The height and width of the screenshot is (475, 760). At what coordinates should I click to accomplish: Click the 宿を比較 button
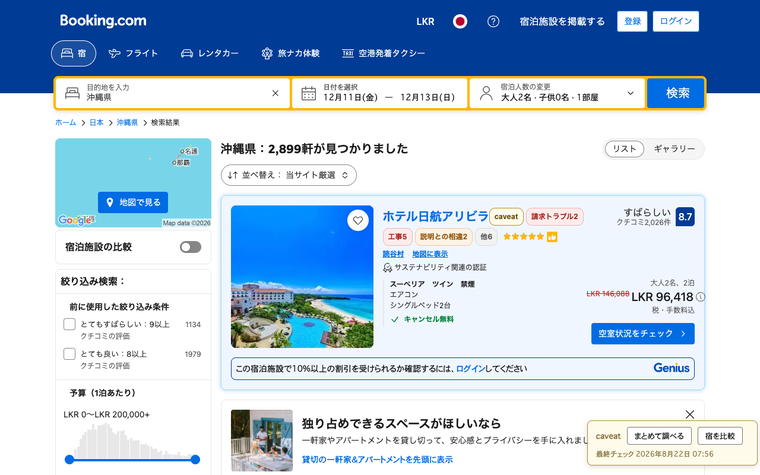coord(720,436)
